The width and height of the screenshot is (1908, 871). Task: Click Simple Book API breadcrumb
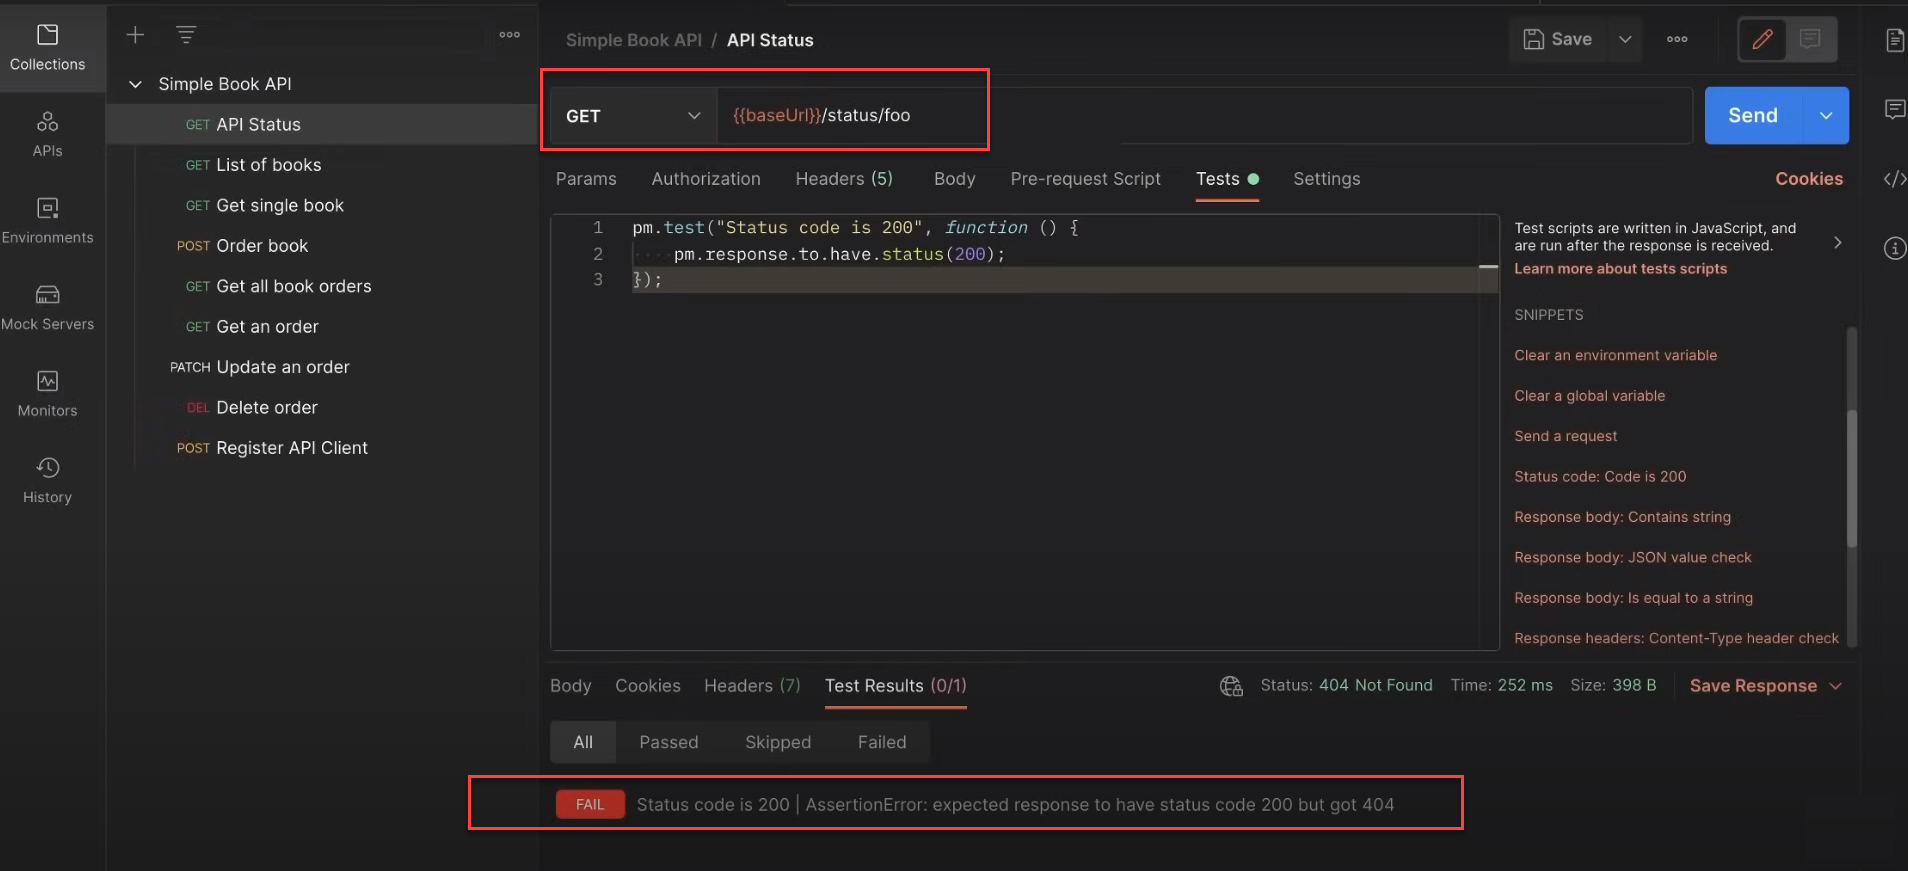click(633, 40)
